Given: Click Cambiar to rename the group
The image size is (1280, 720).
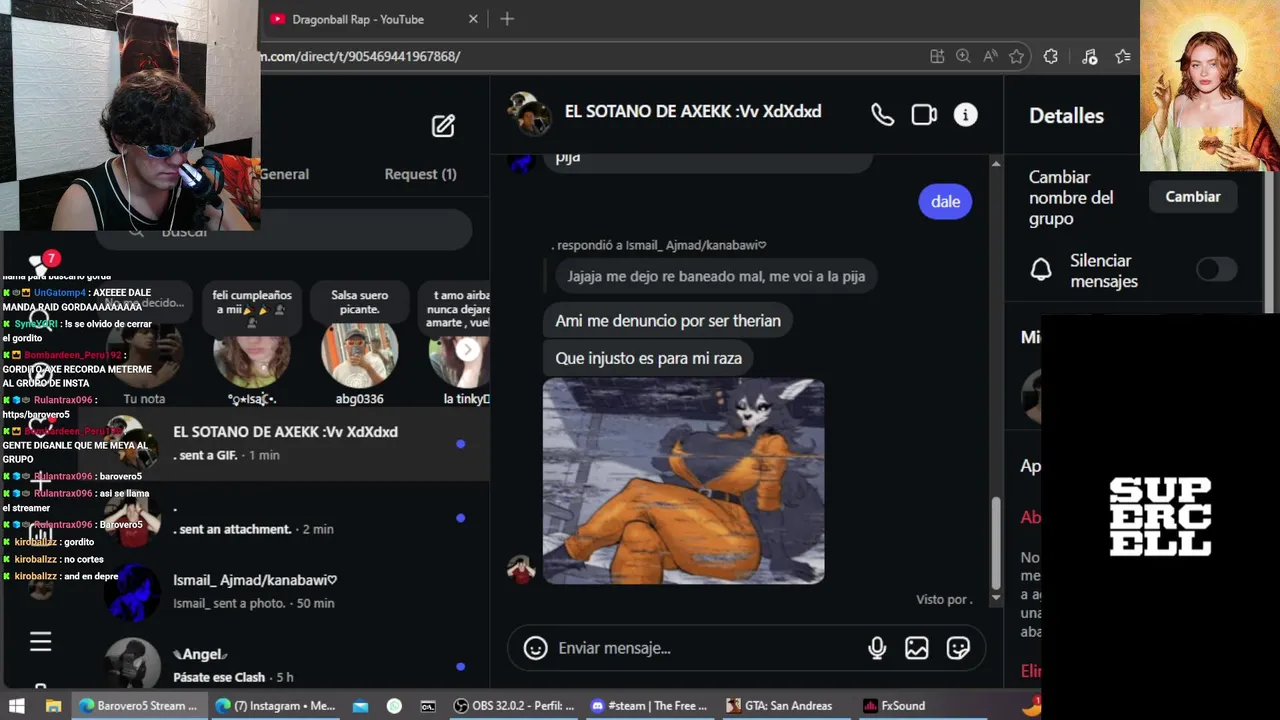Looking at the screenshot, I should [x=1193, y=197].
